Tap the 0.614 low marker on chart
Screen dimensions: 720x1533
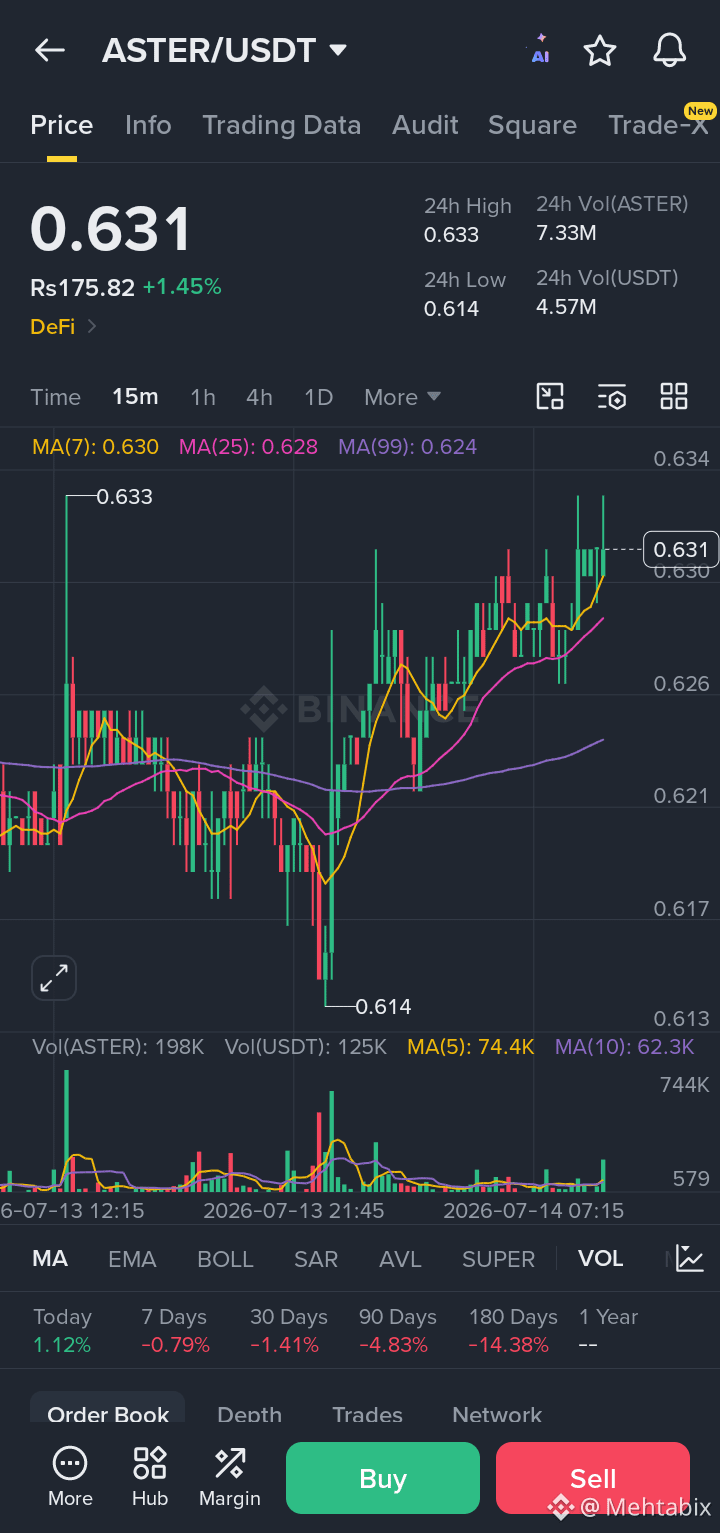click(x=383, y=1006)
